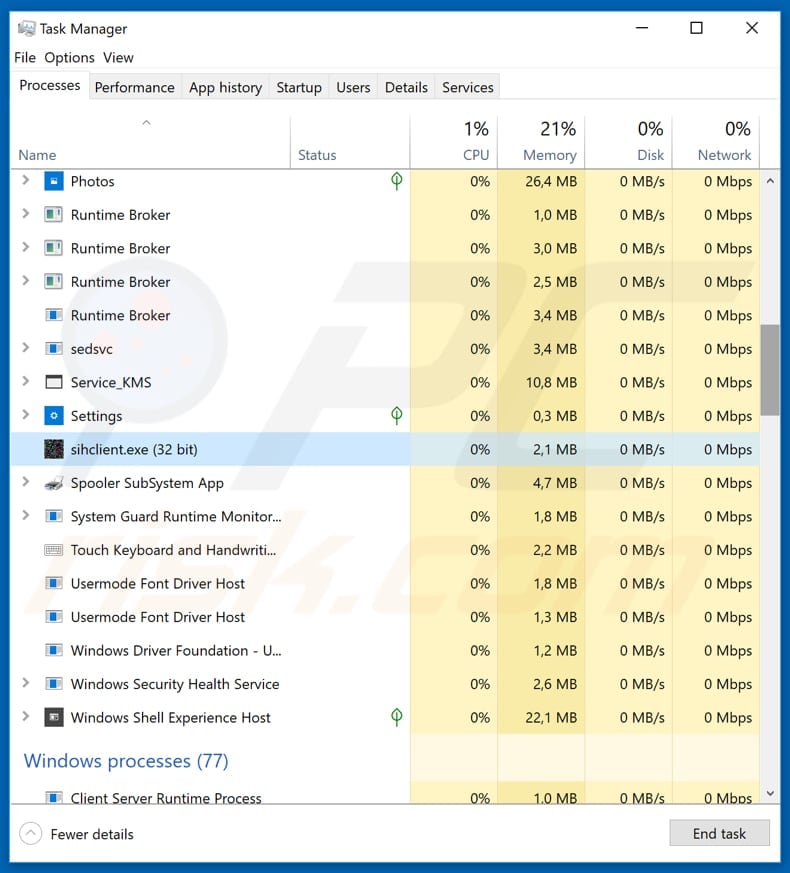
Task: Open the View menu
Action: click(118, 57)
